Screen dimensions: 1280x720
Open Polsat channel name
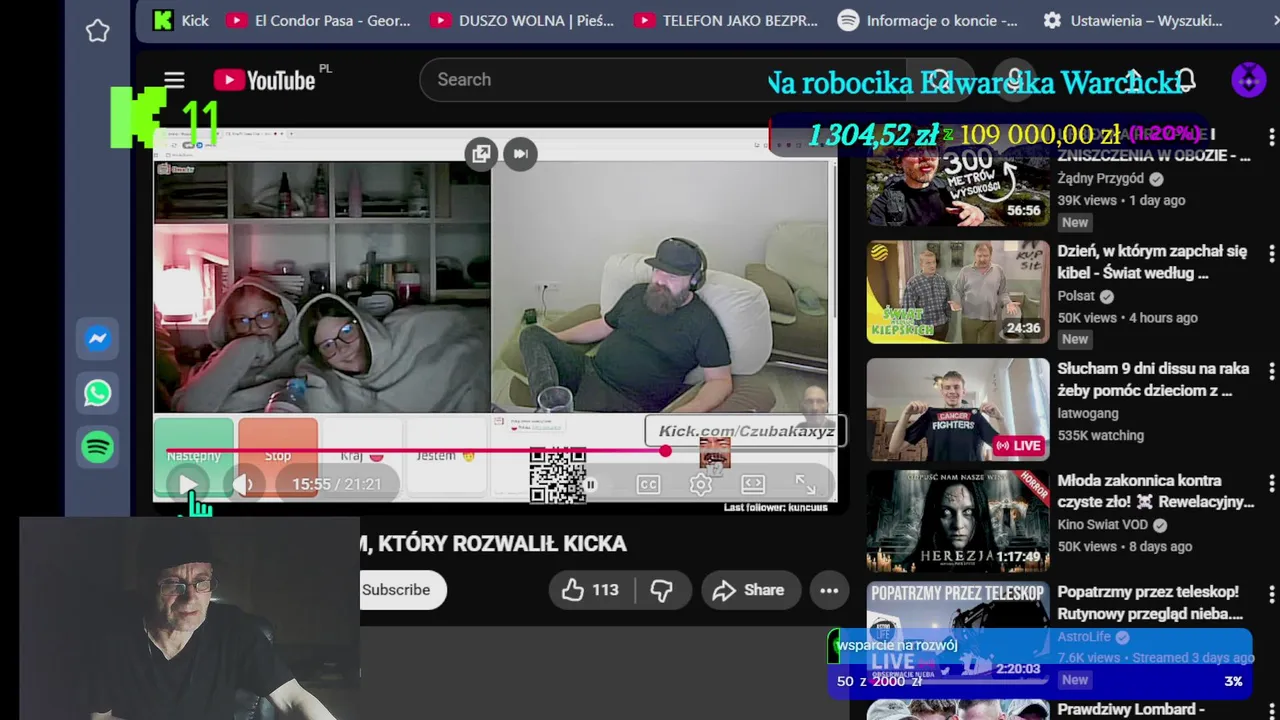click(x=1076, y=296)
